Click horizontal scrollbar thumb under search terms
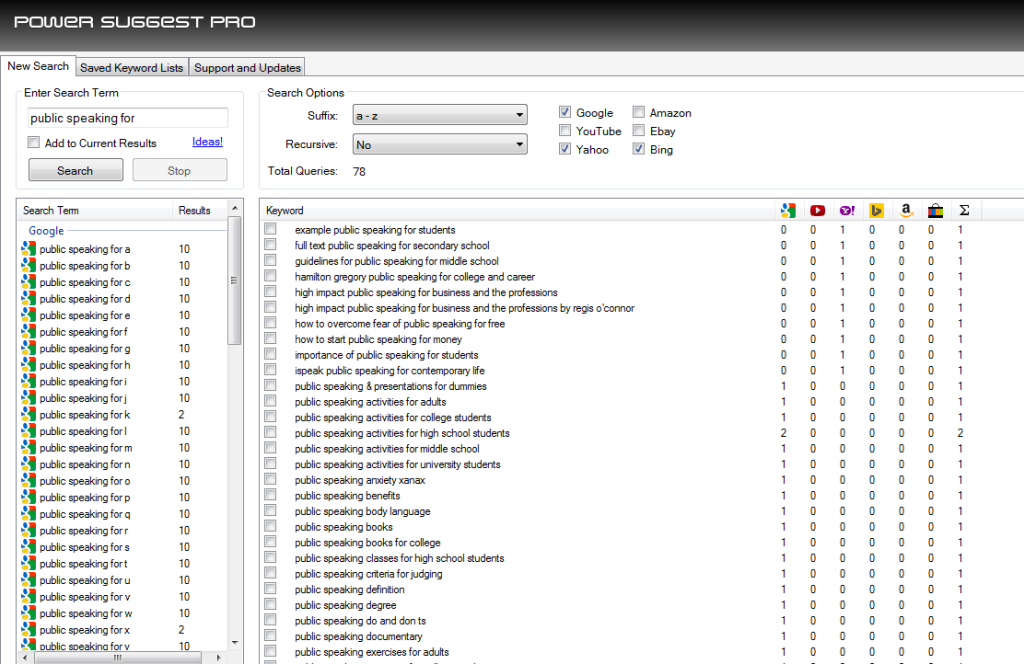Image resolution: width=1024 pixels, height=664 pixels. click(x=117, y=657)
